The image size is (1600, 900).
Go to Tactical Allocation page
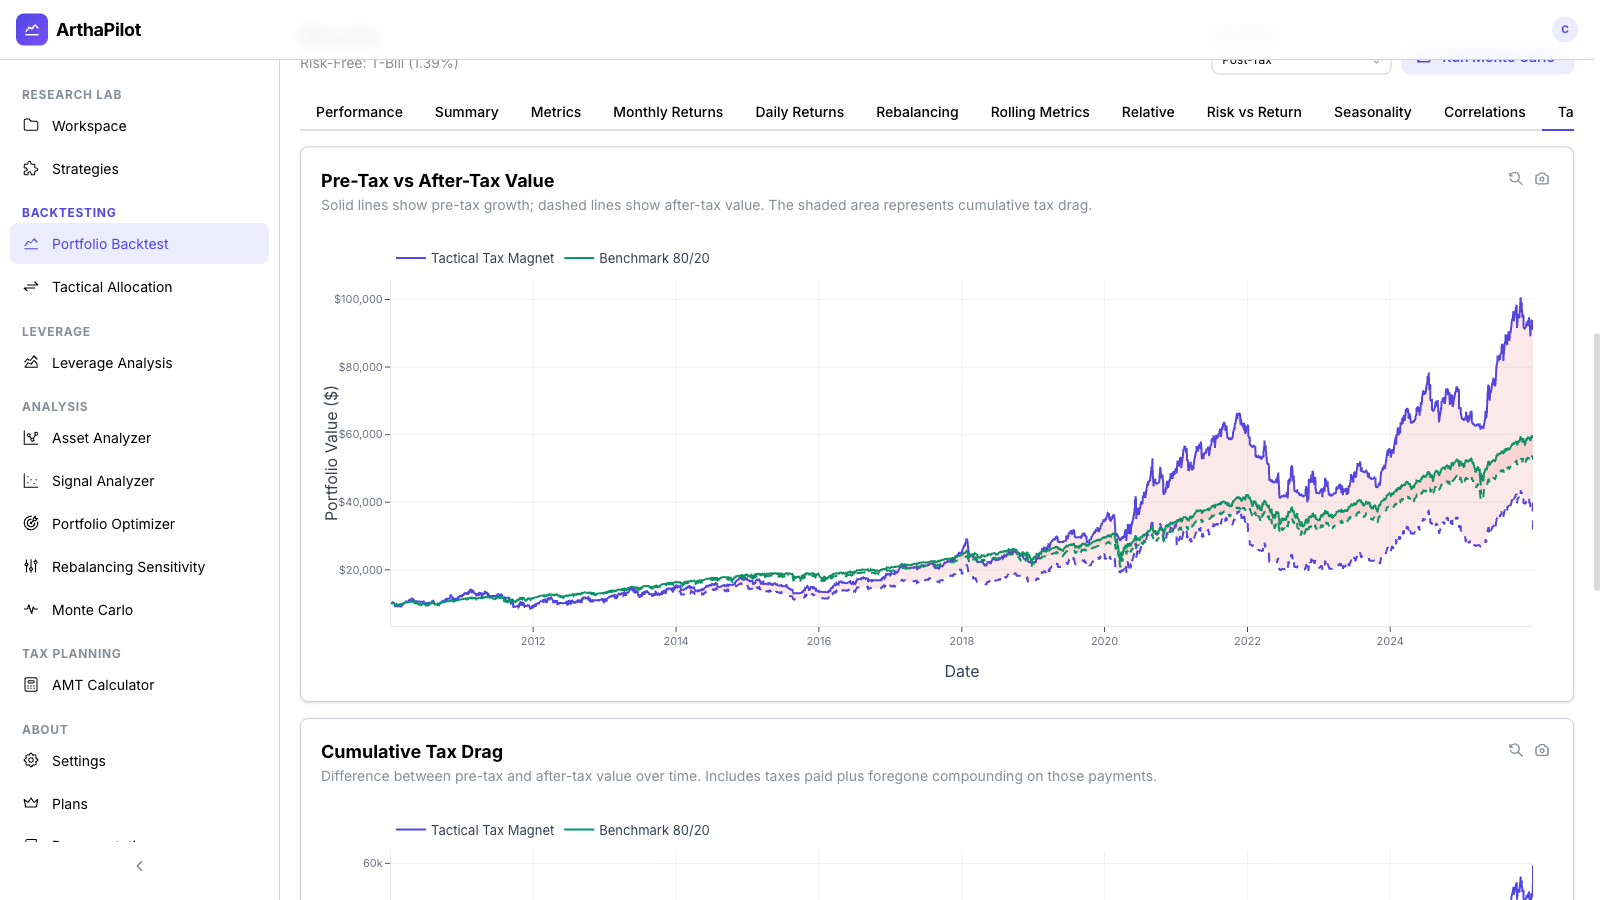pyautogui.click(x=112, y=287)
